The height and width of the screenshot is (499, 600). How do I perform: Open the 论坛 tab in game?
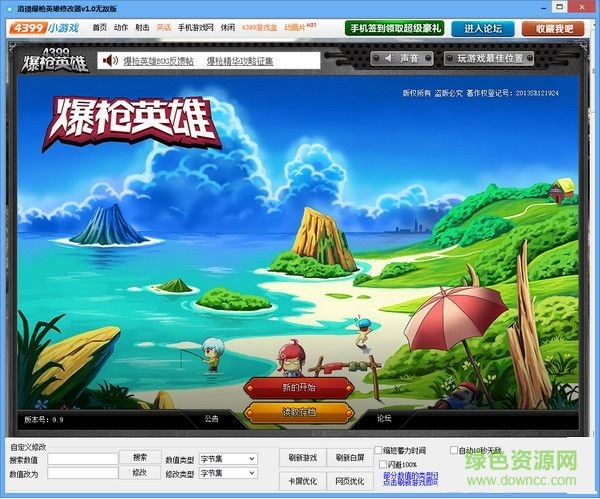click(384, 418)
